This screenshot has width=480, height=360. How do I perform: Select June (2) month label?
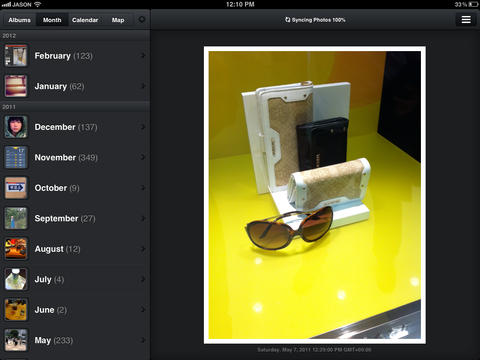pyautogui.click(x=51, y=310)
